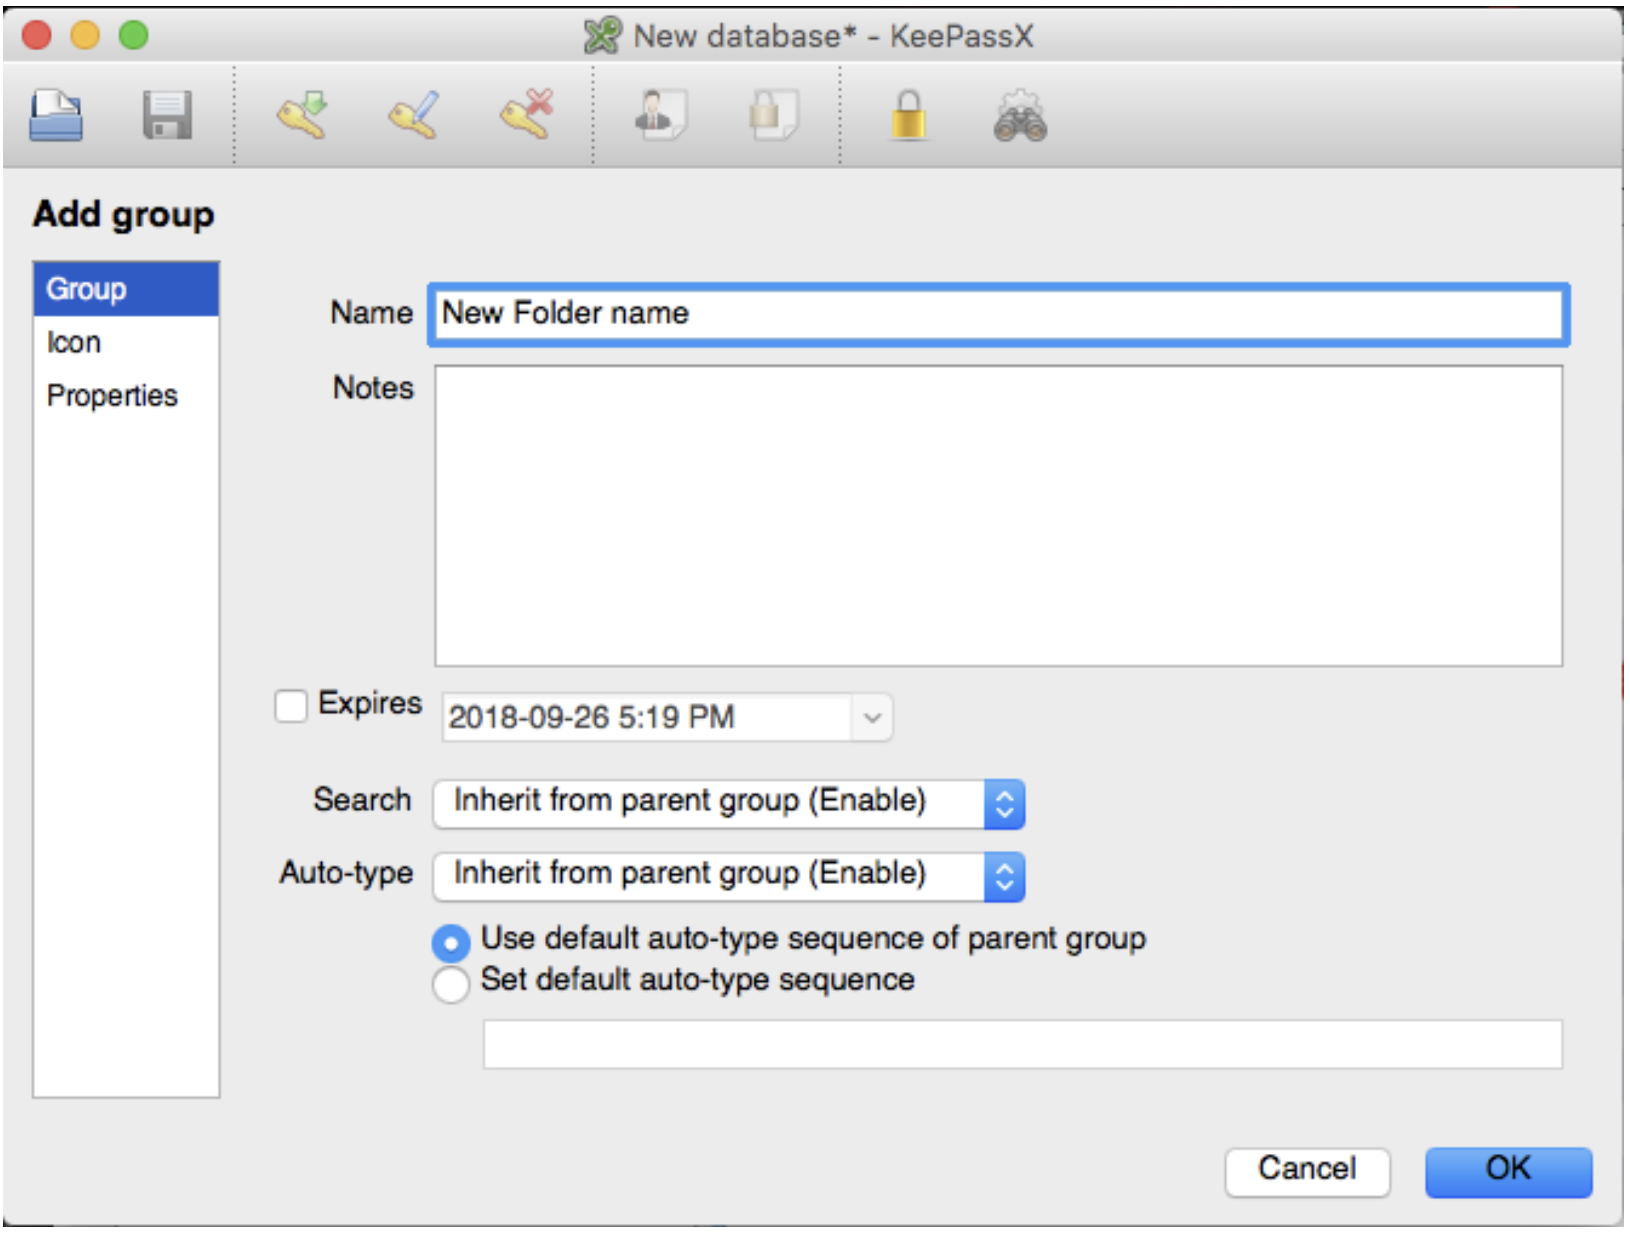Select Use default auto-type sequence of parent group
Screen dimensions: 1630x1252
pos(451,942)
